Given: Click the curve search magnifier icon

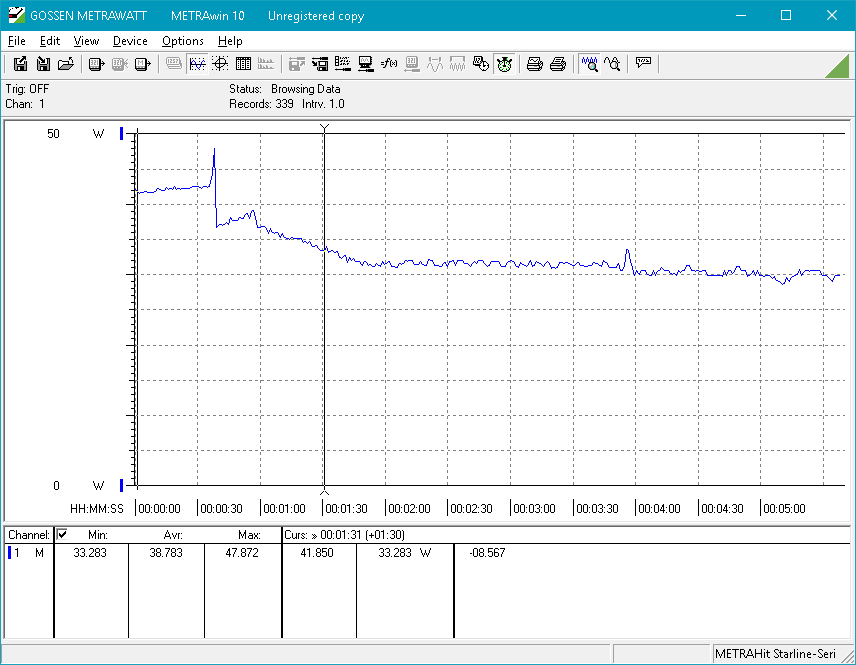Looking at the screenshot, I should pos(613,64).
